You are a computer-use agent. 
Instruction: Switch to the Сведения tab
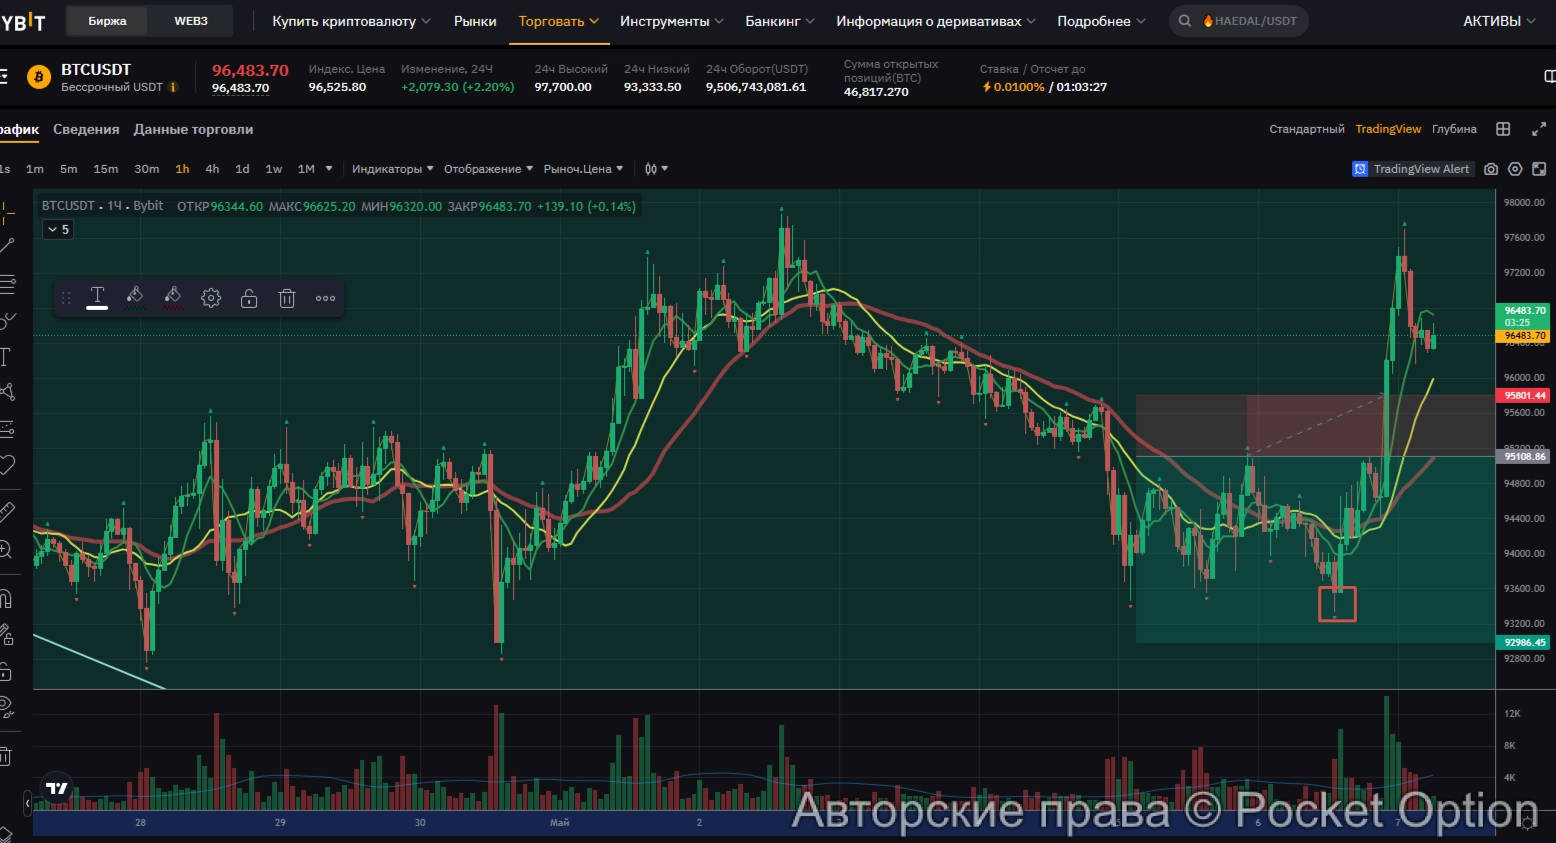pyautogui.click(x=86, y=129)
